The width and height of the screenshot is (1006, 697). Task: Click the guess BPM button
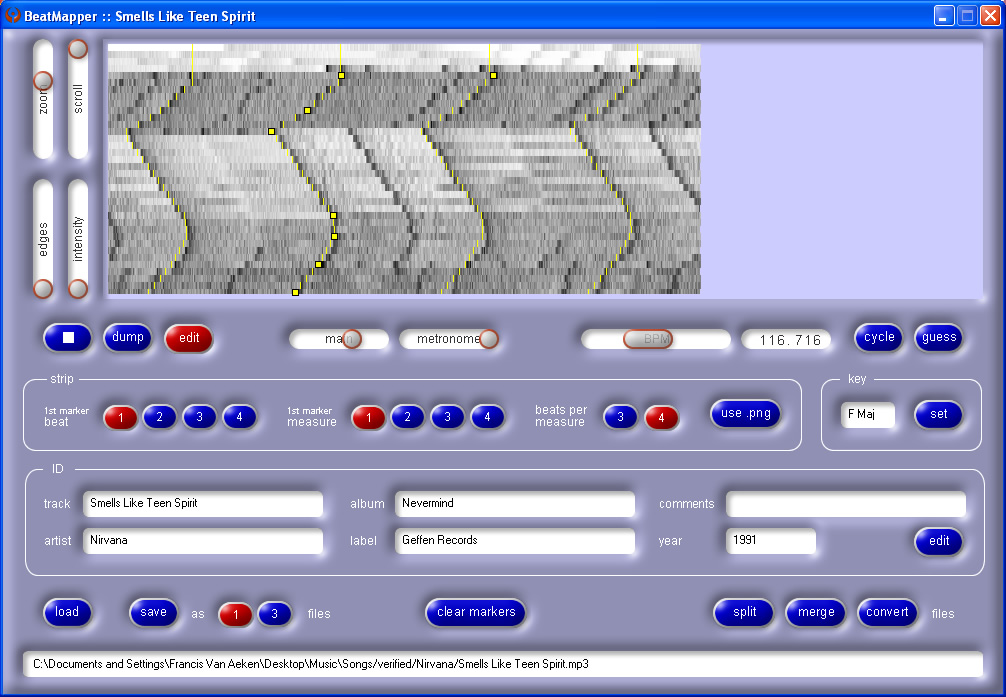pyautogui.click(x=939, y=338)
